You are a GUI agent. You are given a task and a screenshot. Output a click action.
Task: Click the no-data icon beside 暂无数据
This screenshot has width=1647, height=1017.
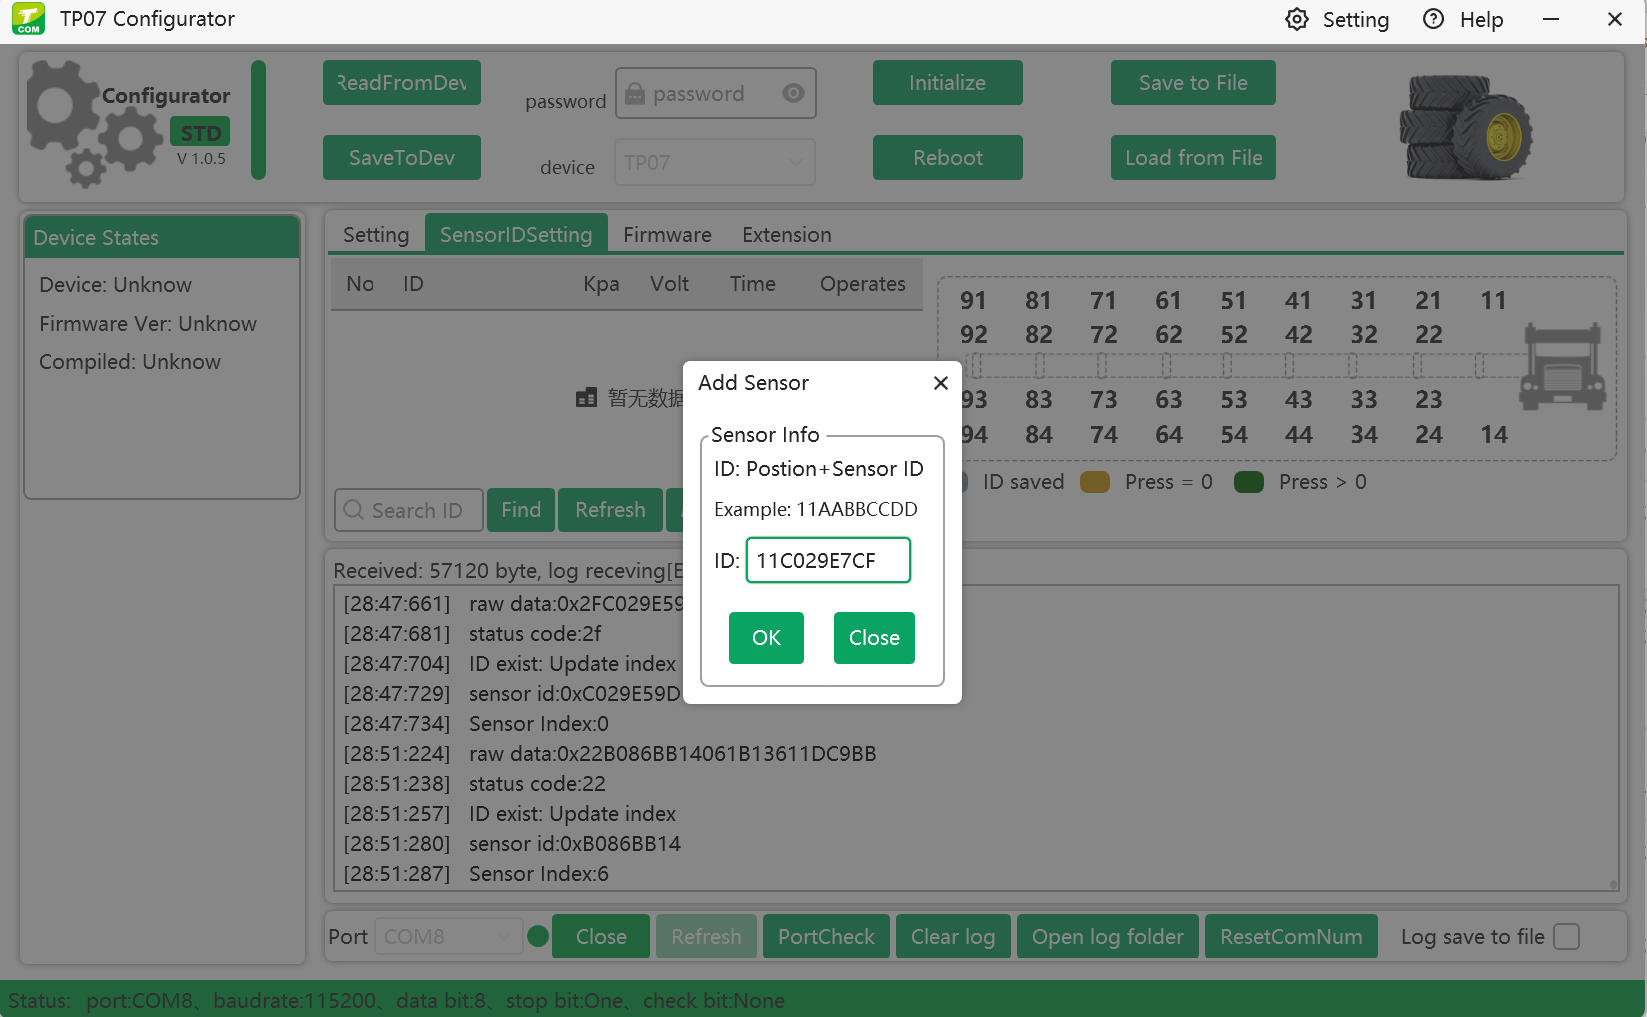(x=587, y=397)
